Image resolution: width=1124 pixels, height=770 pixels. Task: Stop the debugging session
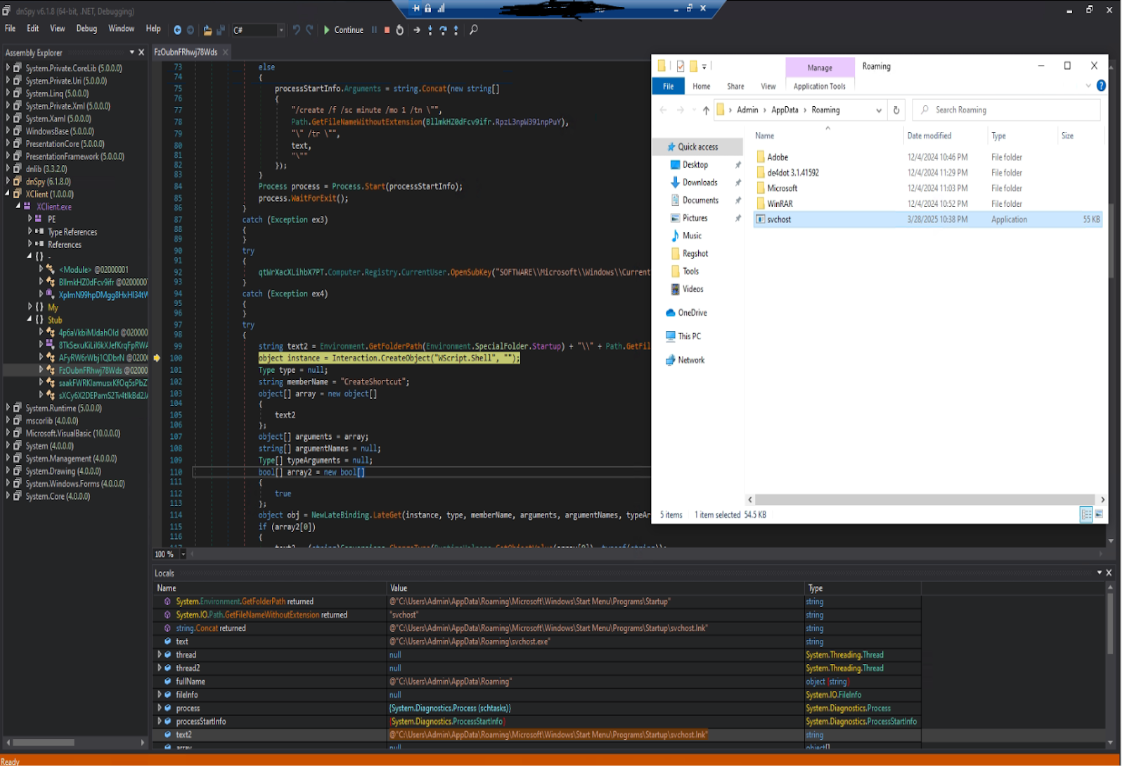point(387,30)
